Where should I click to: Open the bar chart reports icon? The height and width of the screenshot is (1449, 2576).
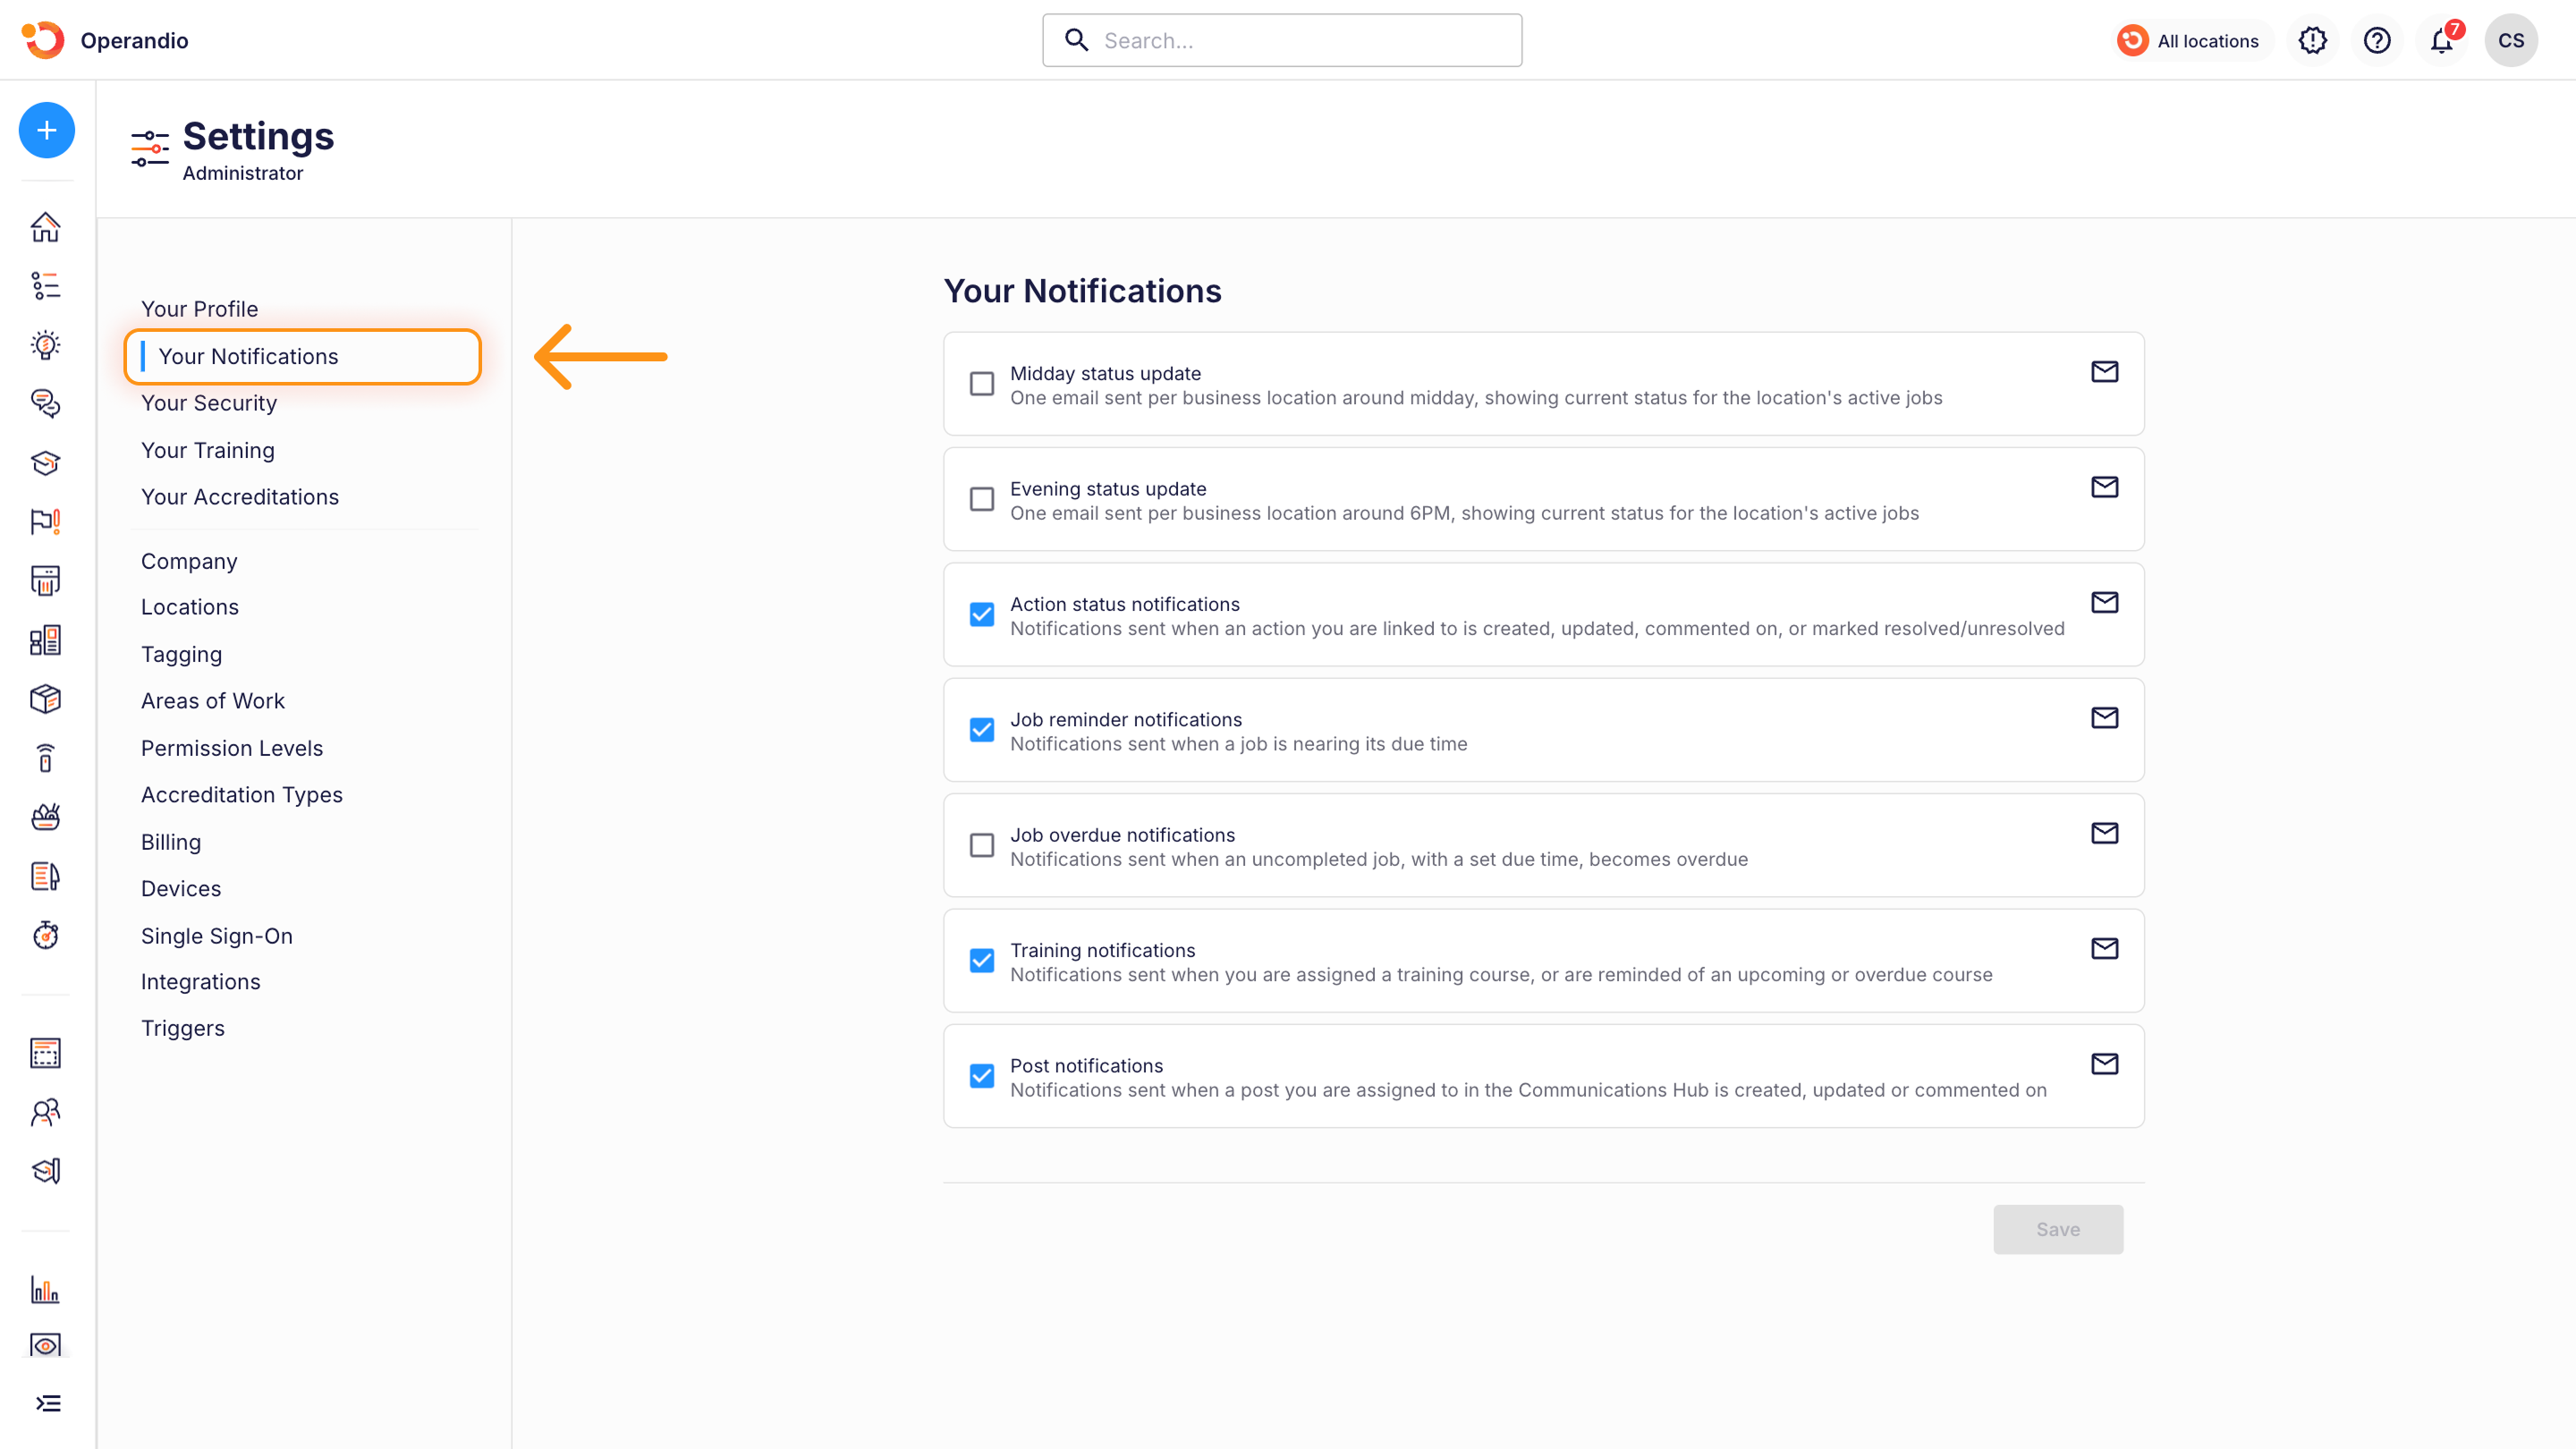tap(46, 1289)
